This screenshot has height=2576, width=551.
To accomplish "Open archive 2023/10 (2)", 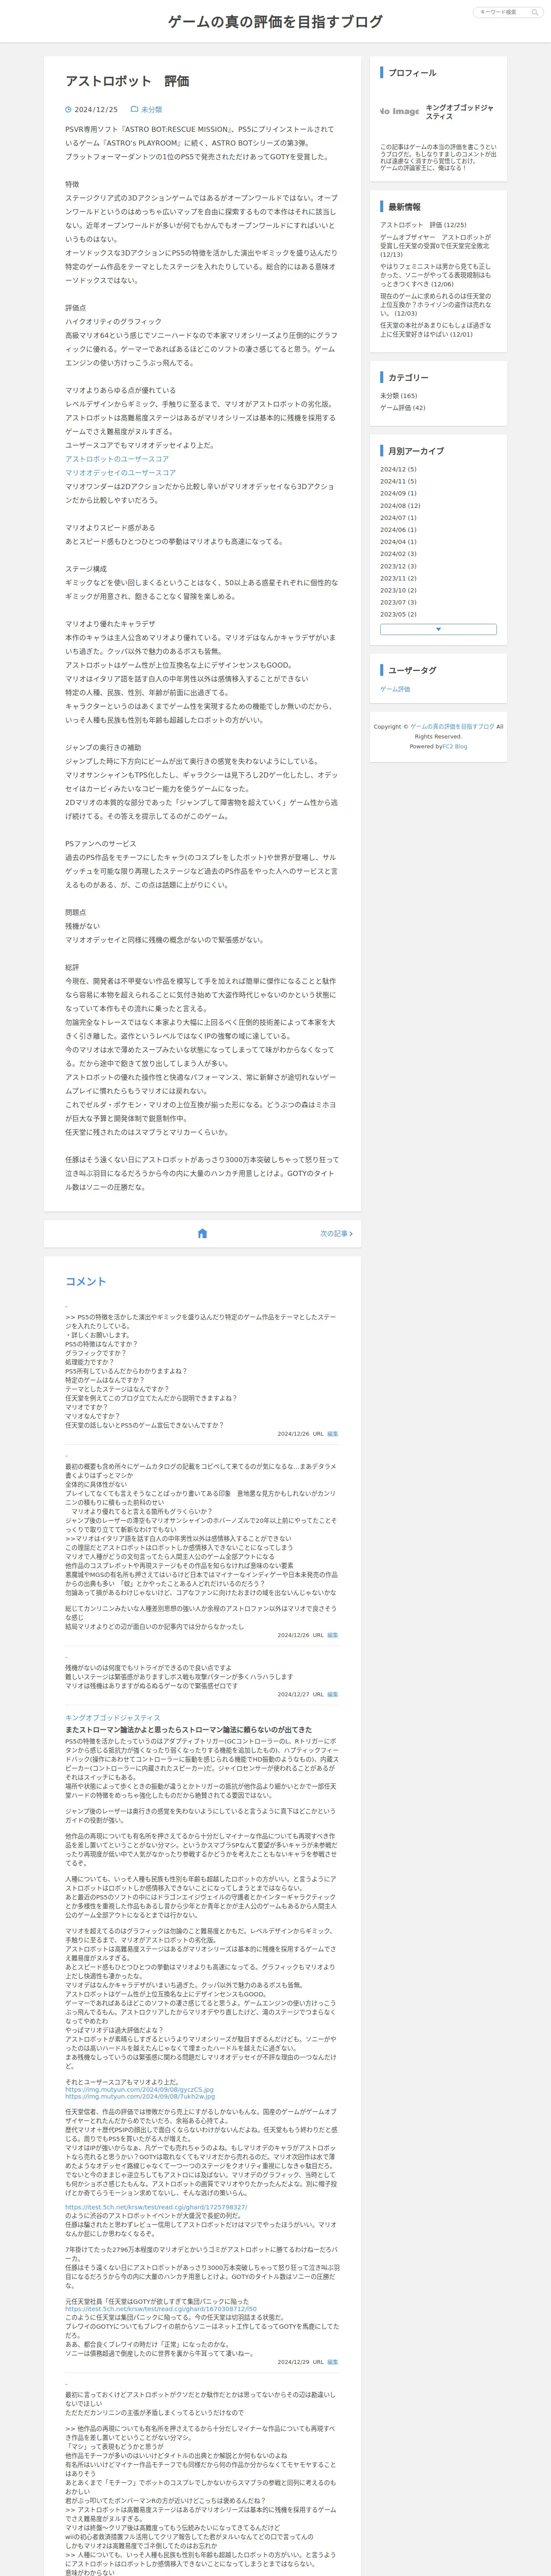I will click(x=398, y=590).
